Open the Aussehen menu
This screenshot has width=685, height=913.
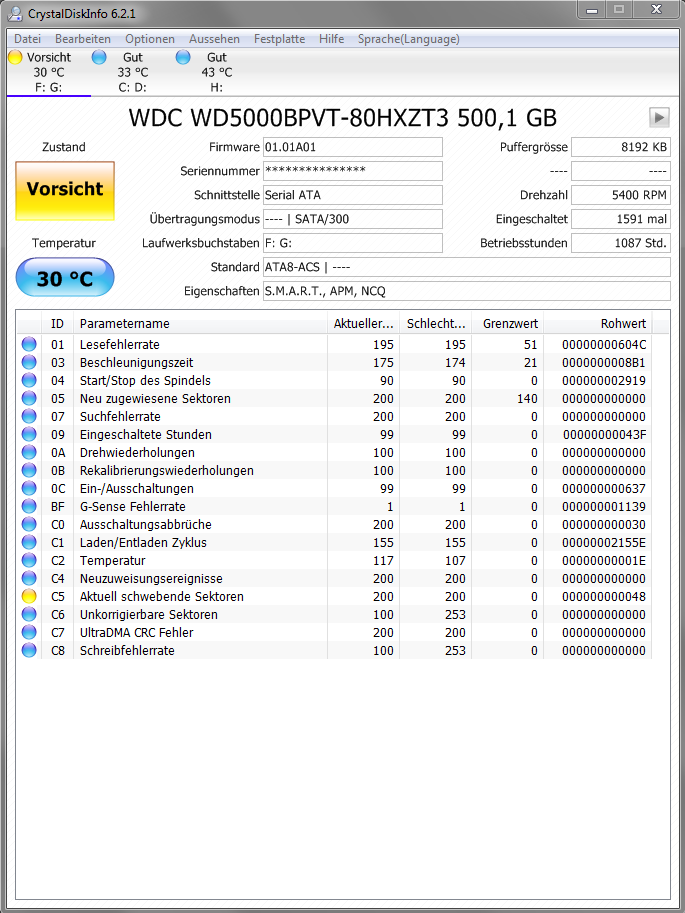tap(214, 39)
